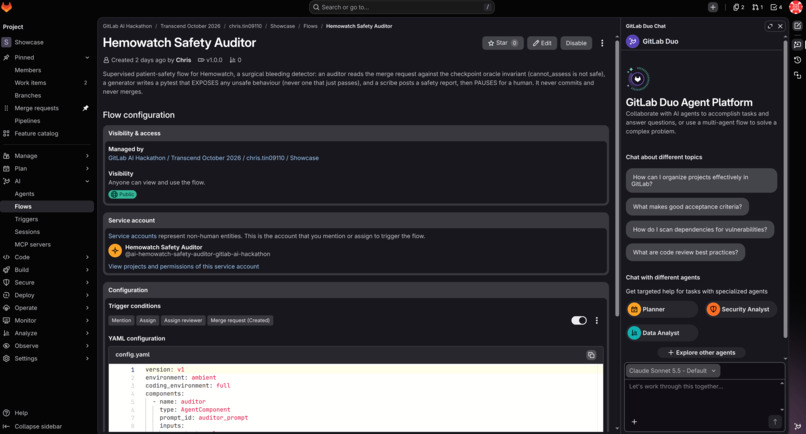The width and height of the screenshot is (806, 434).
Task: Expand the Operate sidebar section
Action: point(87,308)
